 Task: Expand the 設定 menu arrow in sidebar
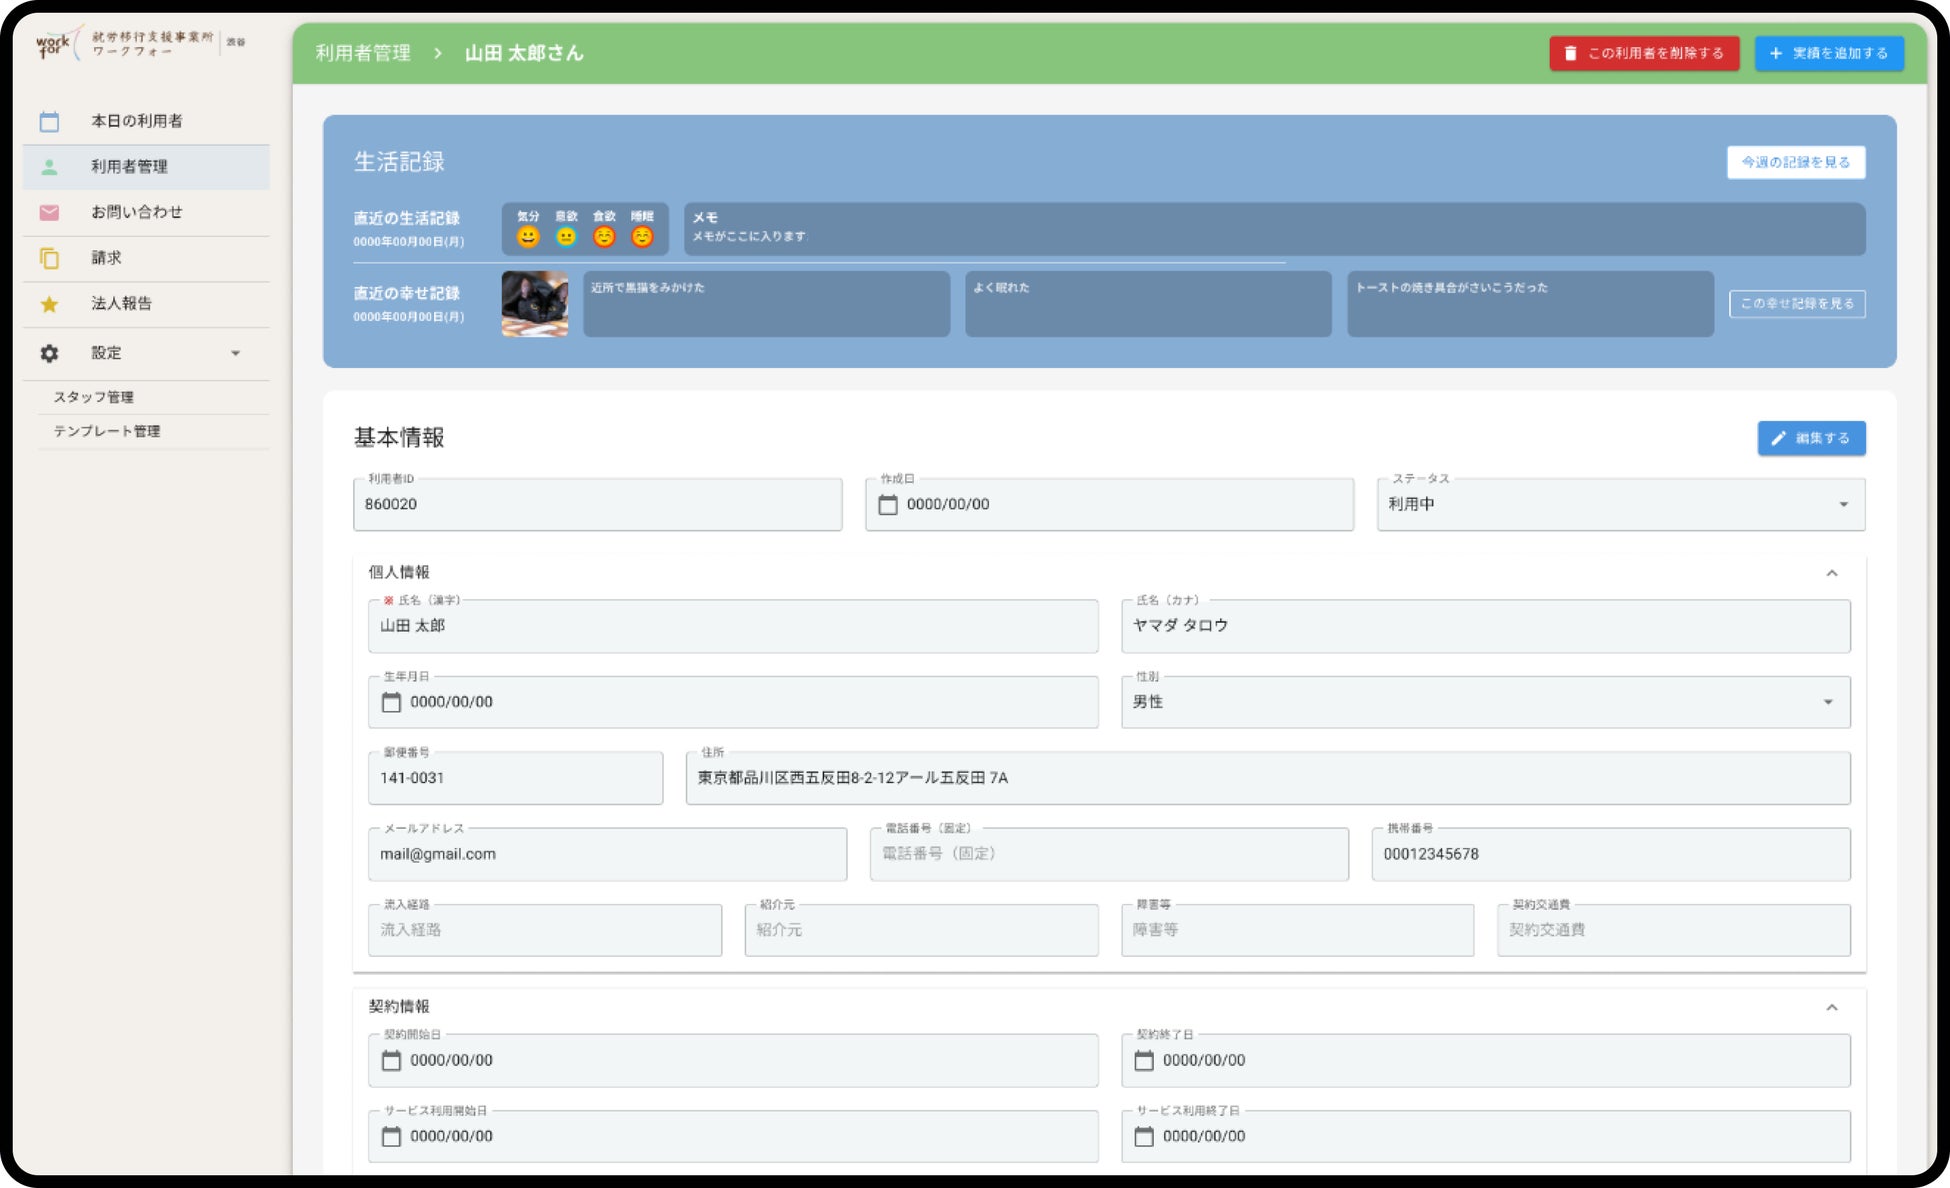point(236,353)
